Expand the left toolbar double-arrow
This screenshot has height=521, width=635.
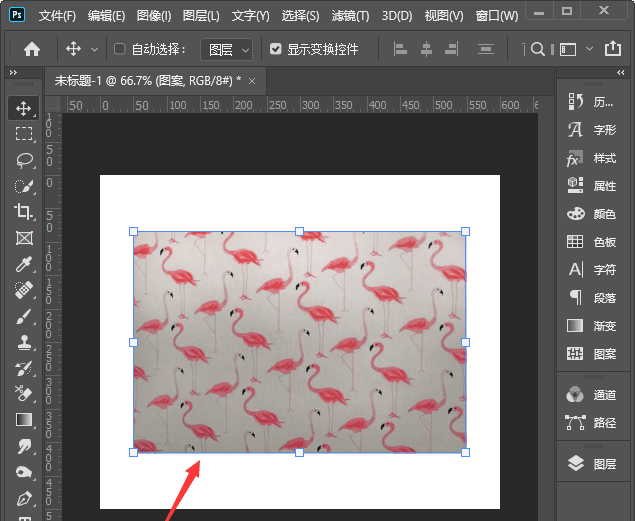coord(13,72)
